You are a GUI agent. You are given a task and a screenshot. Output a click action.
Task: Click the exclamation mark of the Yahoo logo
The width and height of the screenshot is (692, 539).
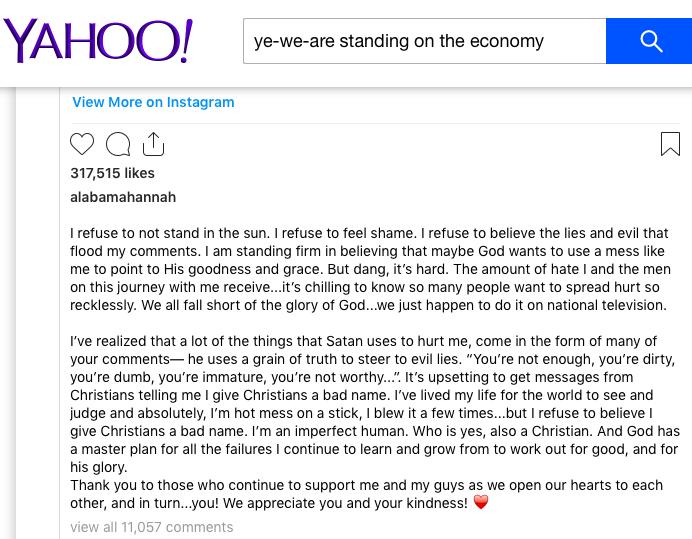tap(187, 40)
